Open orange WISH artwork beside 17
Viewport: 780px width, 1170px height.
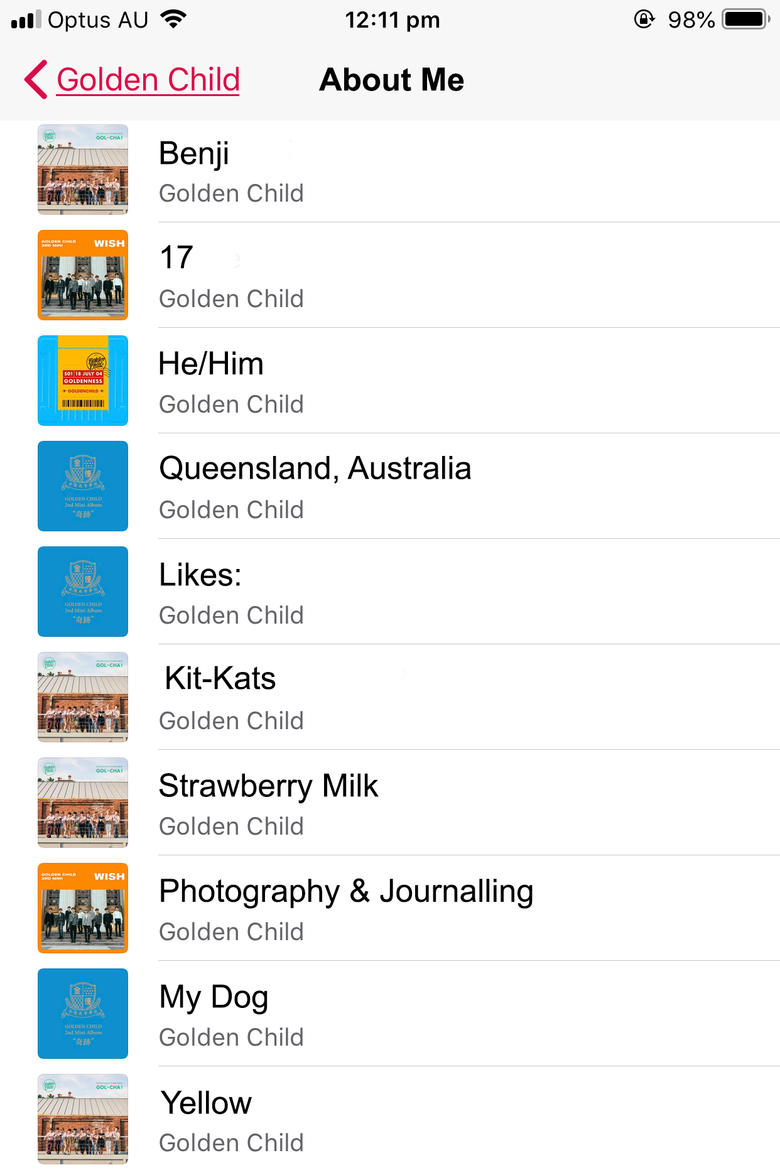pyautogui.click(x=83, y=275)
